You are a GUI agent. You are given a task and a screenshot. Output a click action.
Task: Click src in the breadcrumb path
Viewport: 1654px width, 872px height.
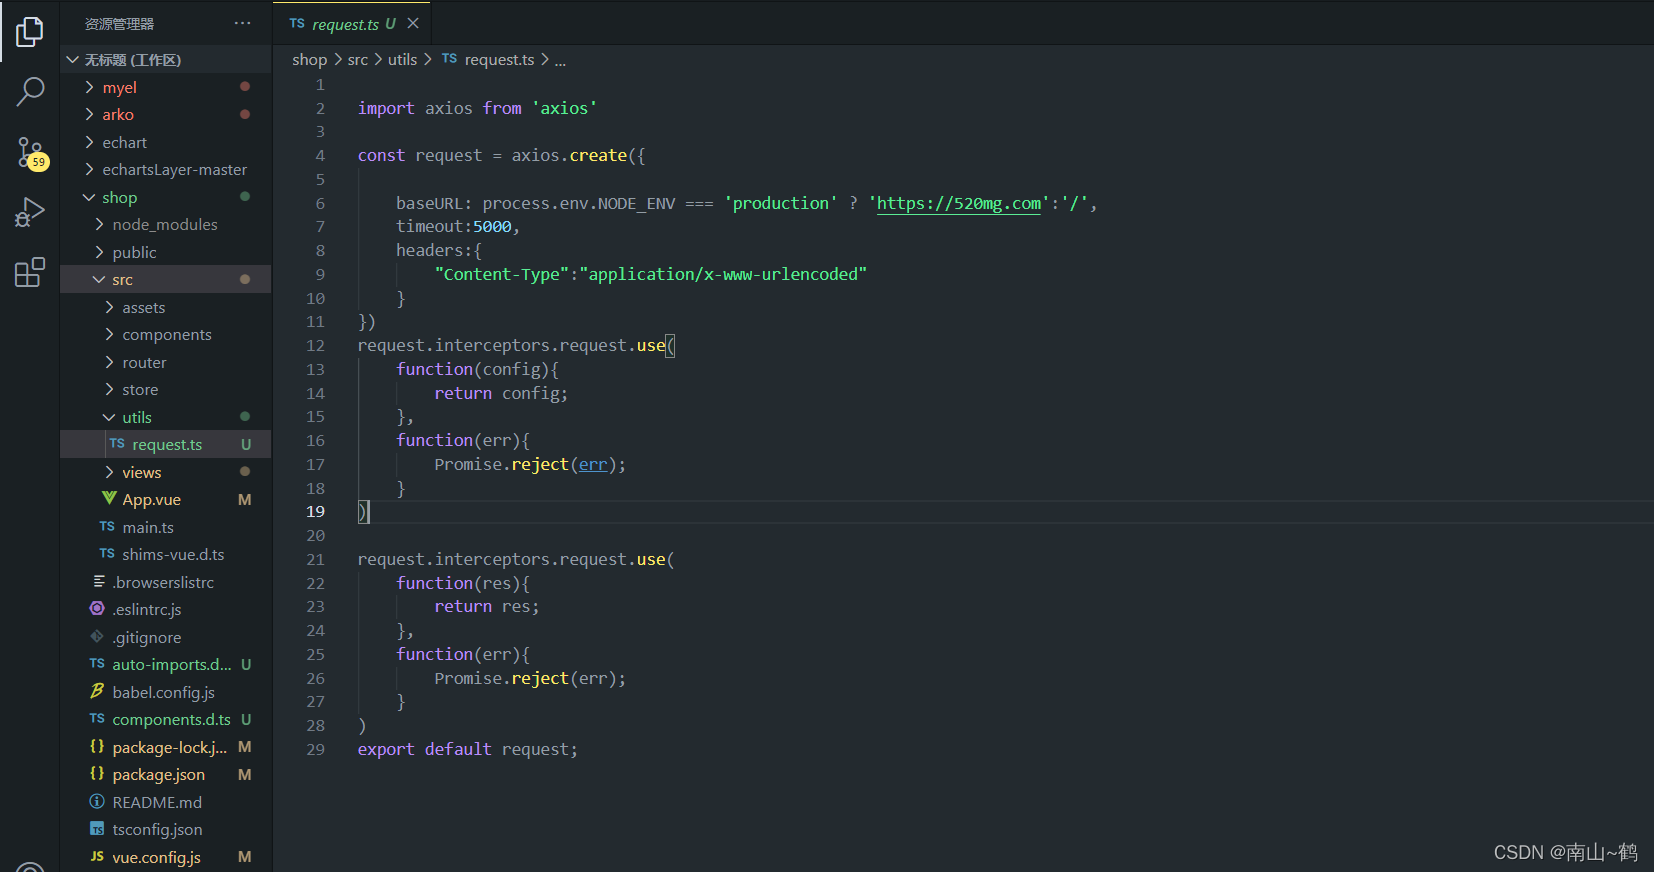point(358,60)
